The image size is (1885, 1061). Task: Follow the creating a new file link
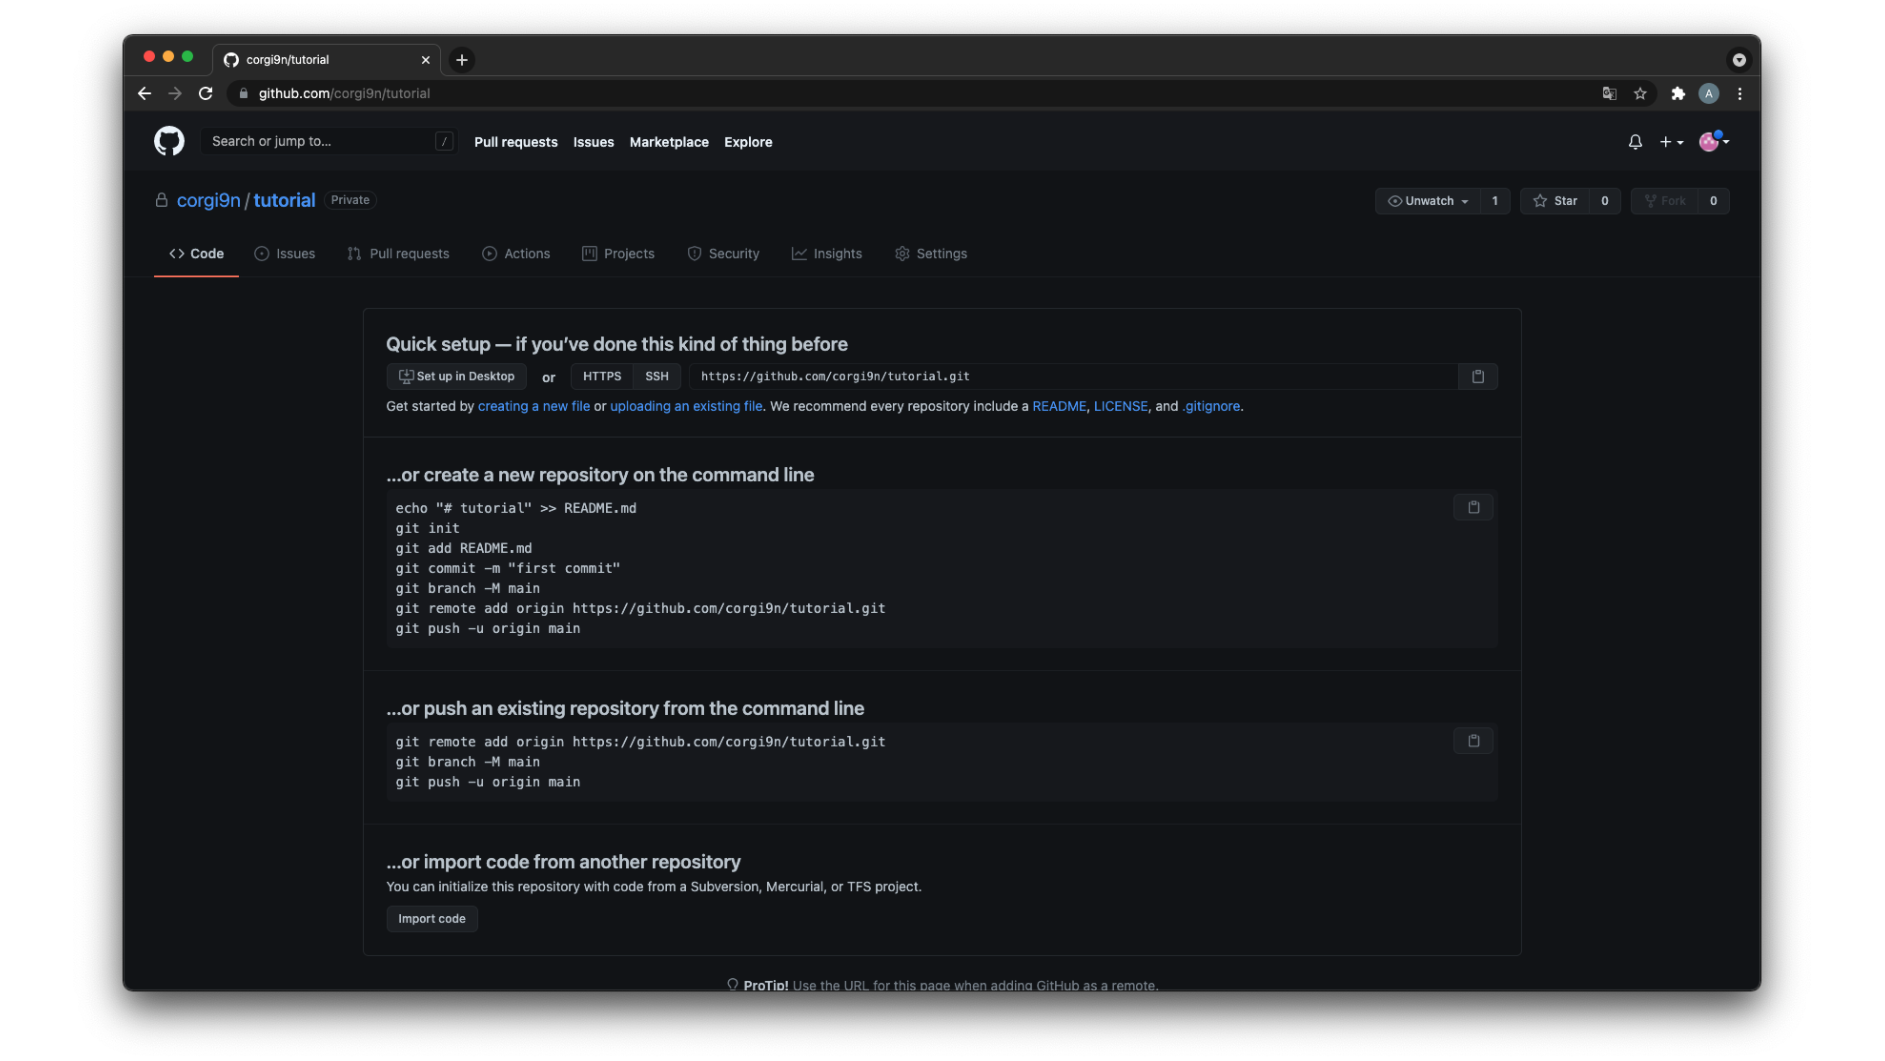(534, 406)
